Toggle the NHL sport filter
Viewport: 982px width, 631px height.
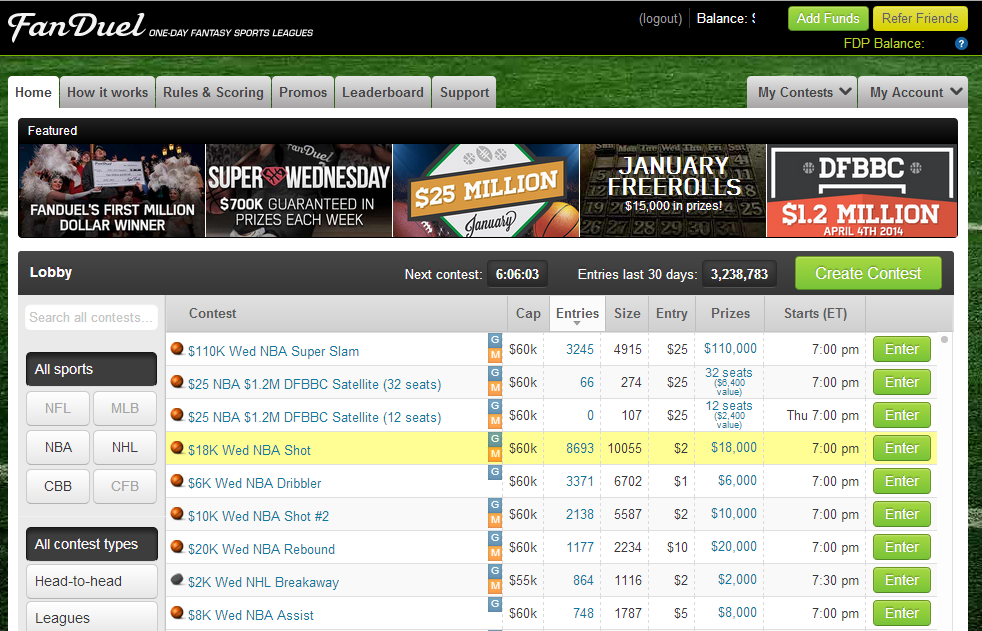pyautogui.click(x=124, y=447)
